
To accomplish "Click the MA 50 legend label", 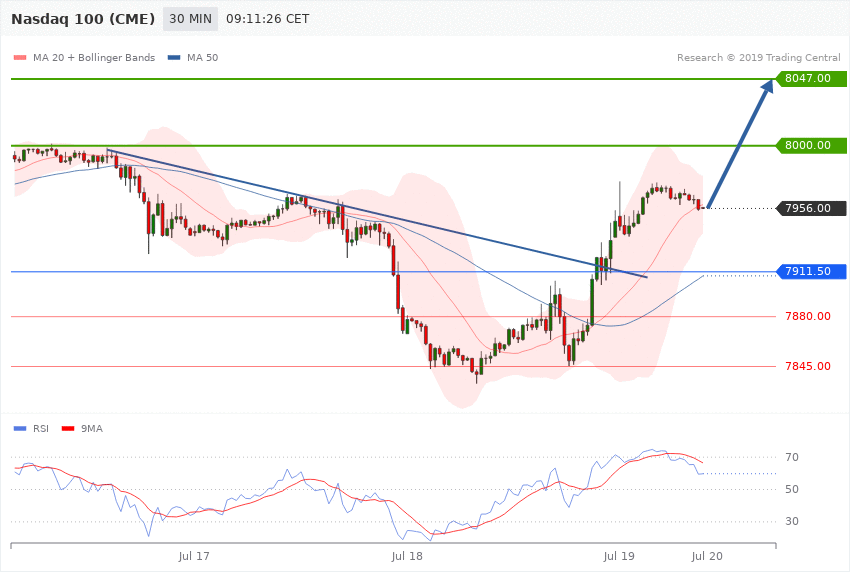I will [x=202, y=57].
